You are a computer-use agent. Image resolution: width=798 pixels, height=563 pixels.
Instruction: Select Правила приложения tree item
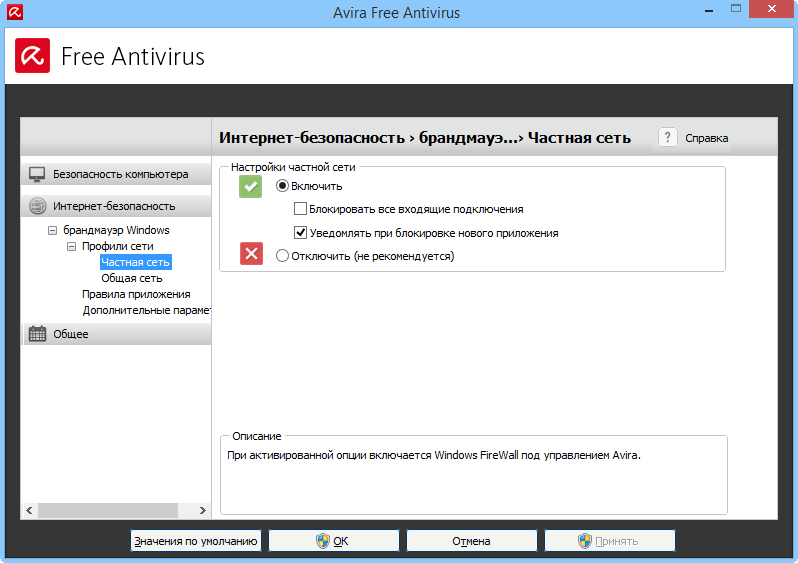pyautogui.click(x=136, y=294)
